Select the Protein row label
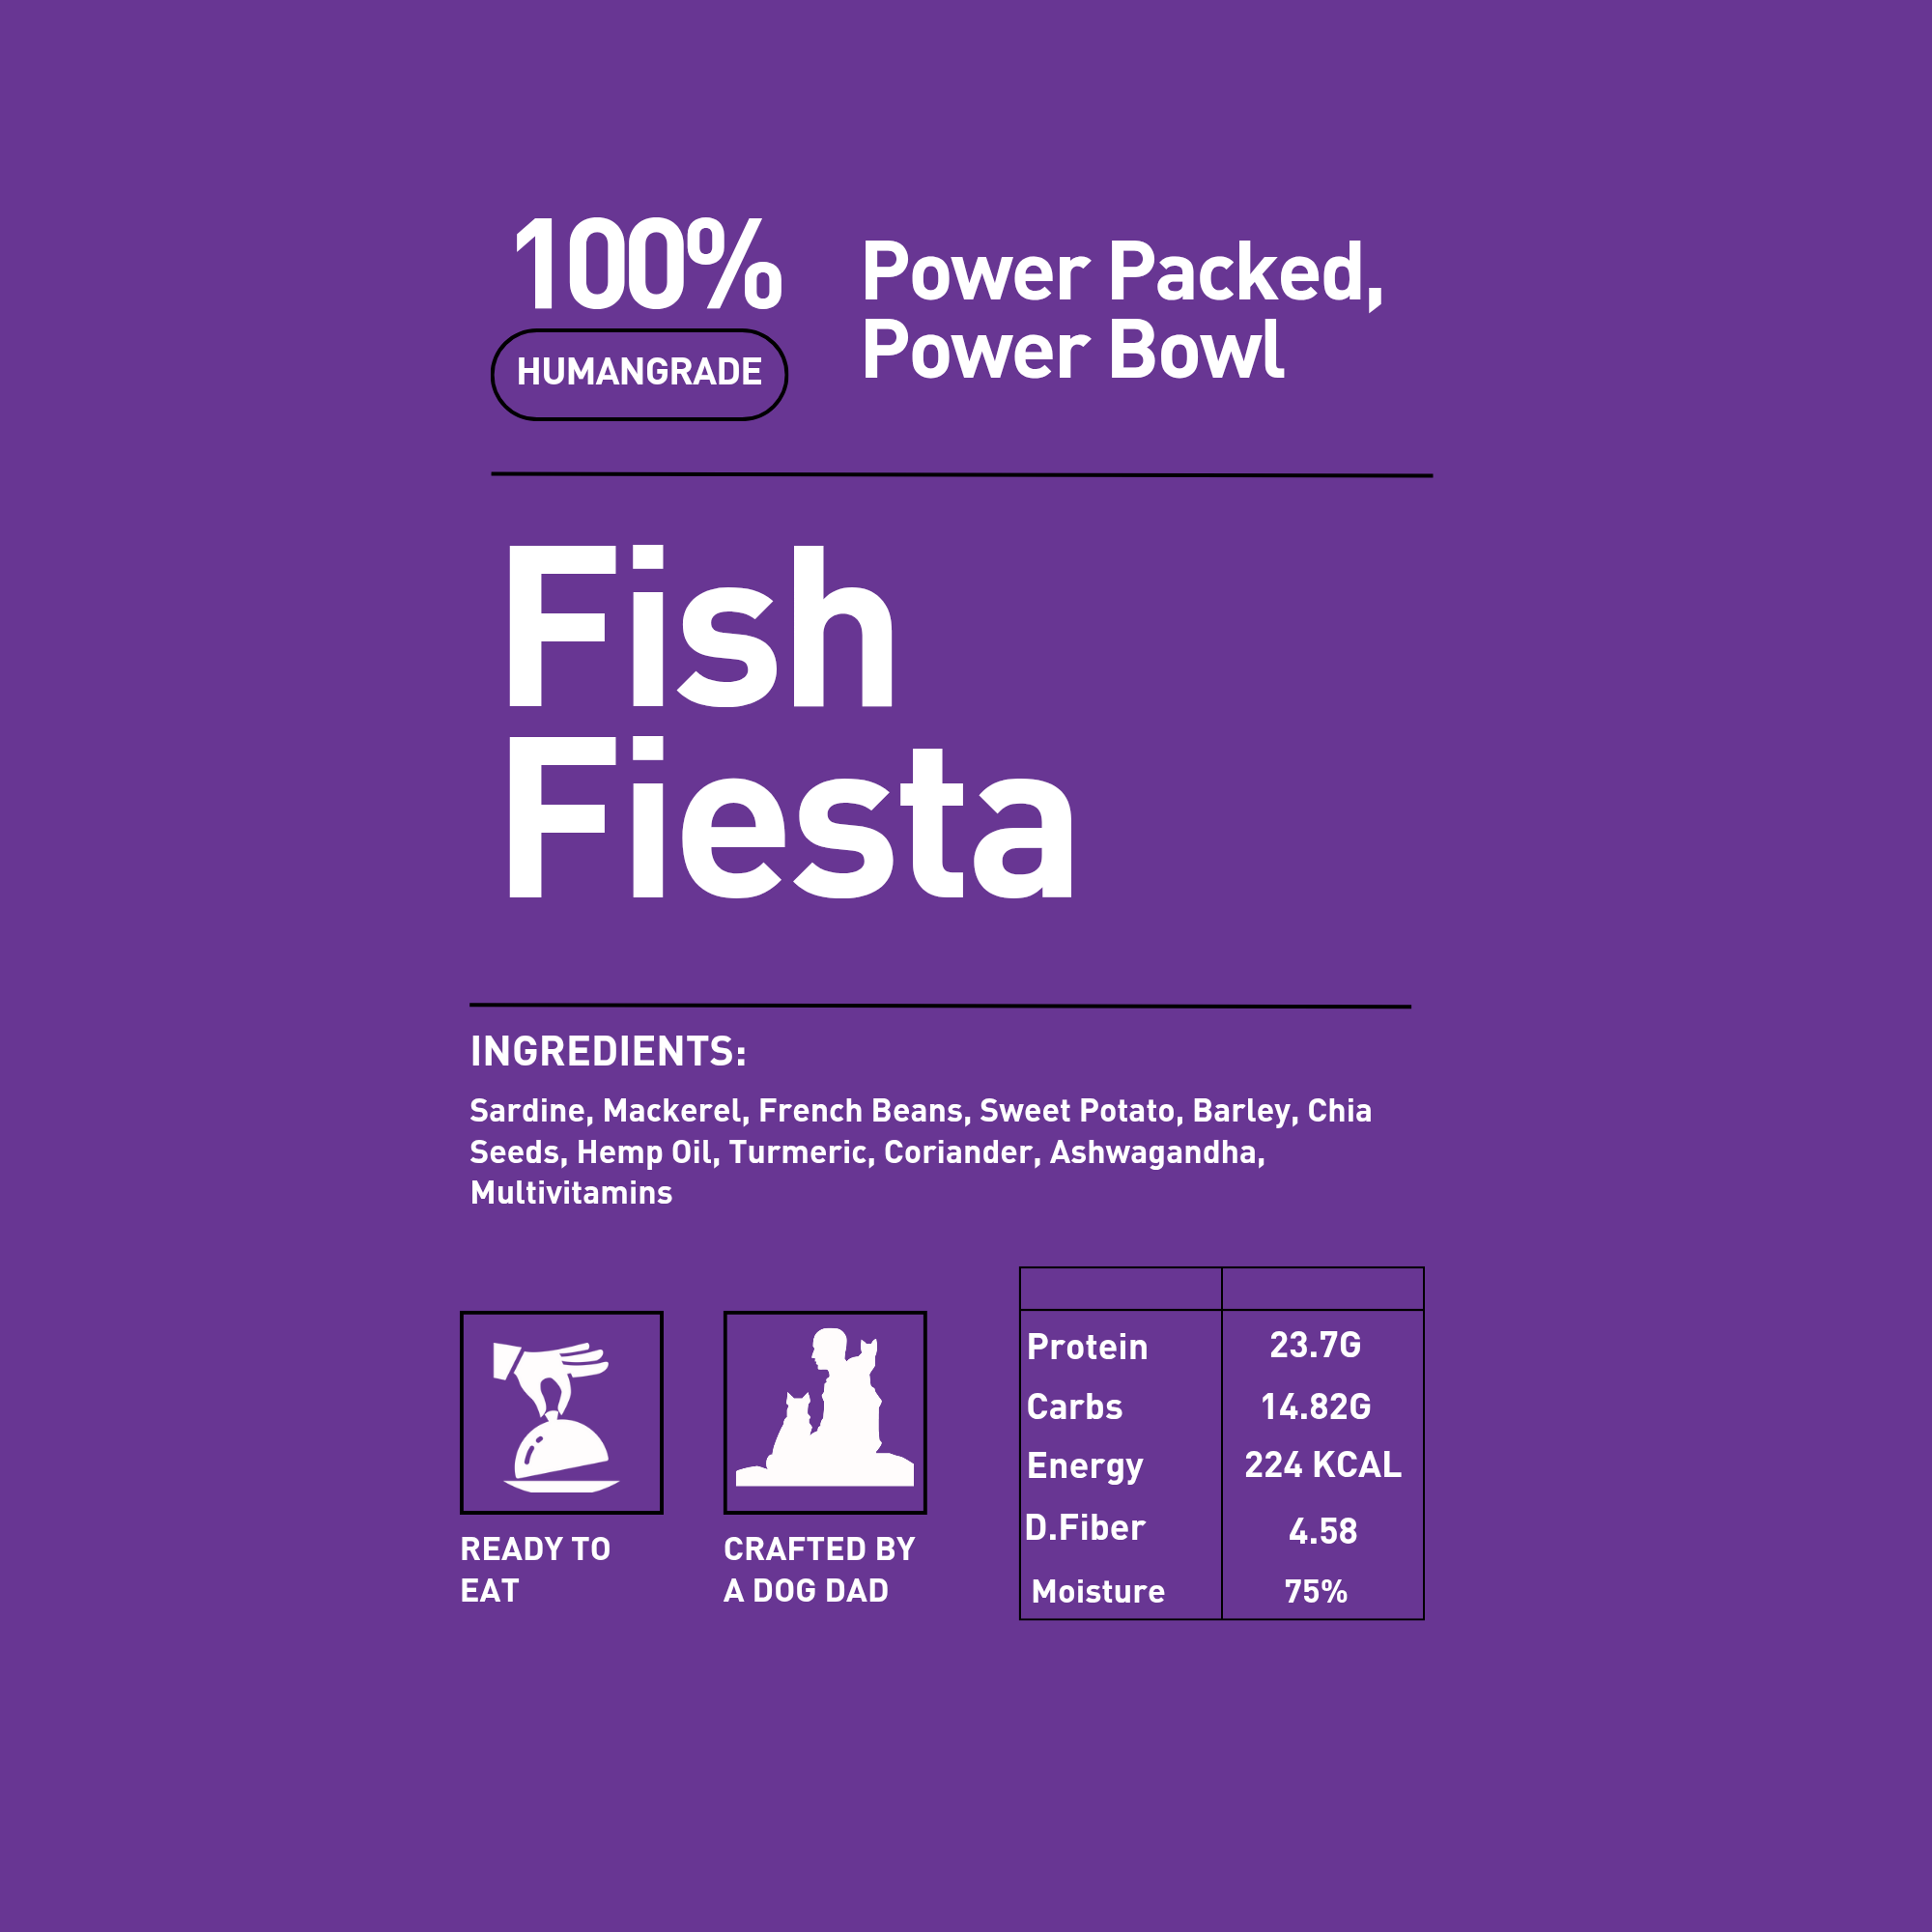Image resolution: width=1932 pixels, height=1932 pixels. point(1087,1347)
